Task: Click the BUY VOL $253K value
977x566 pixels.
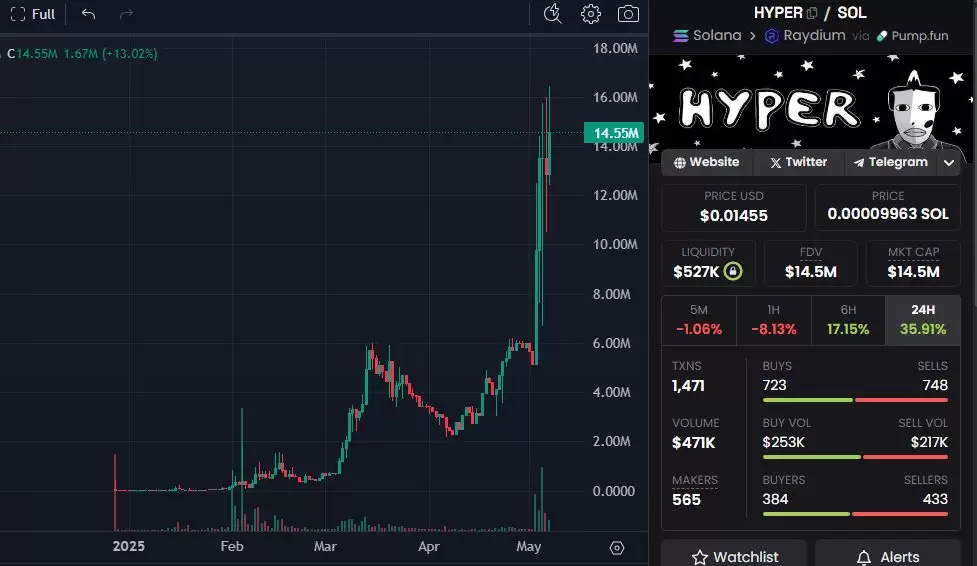Action: coord(783,442)
